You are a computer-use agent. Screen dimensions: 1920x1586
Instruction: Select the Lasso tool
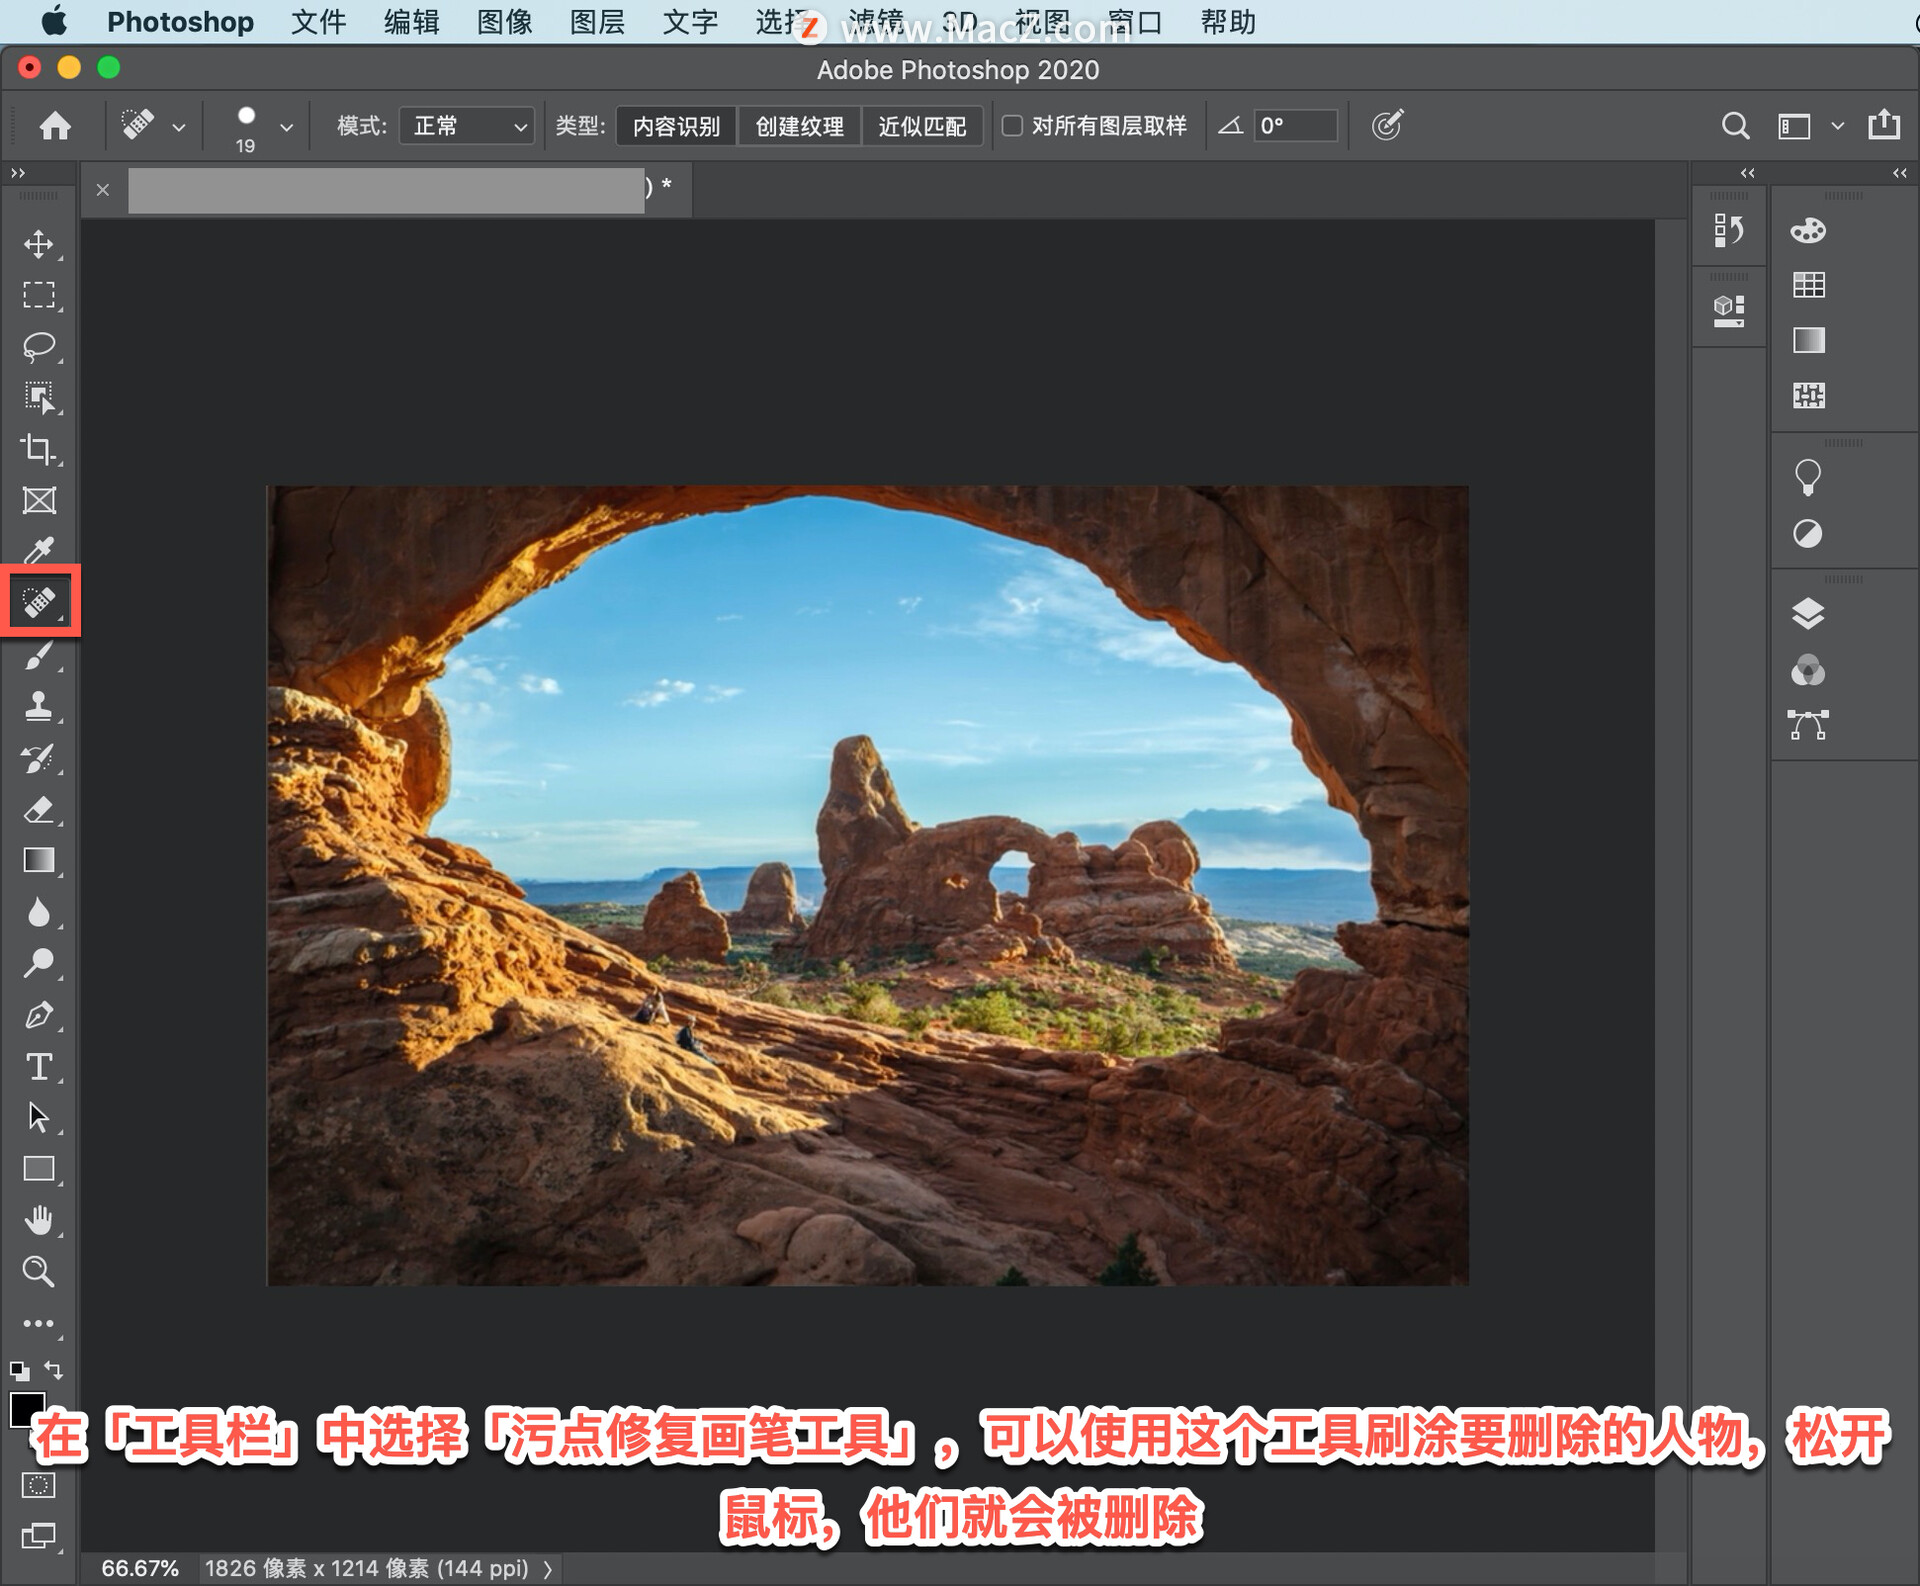(39, 346)
